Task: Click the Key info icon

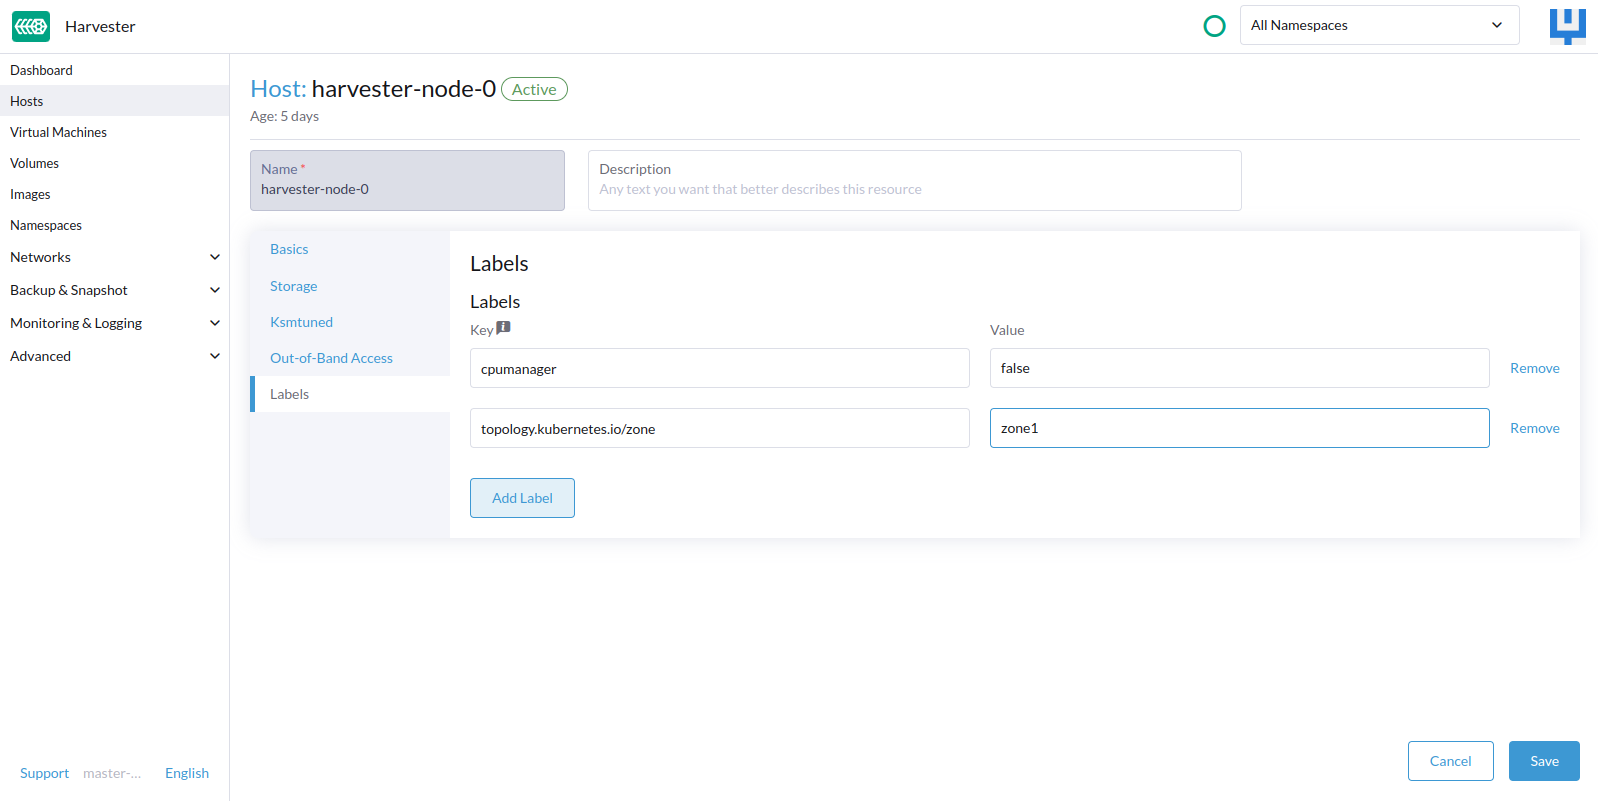Action: pos(504,328)
